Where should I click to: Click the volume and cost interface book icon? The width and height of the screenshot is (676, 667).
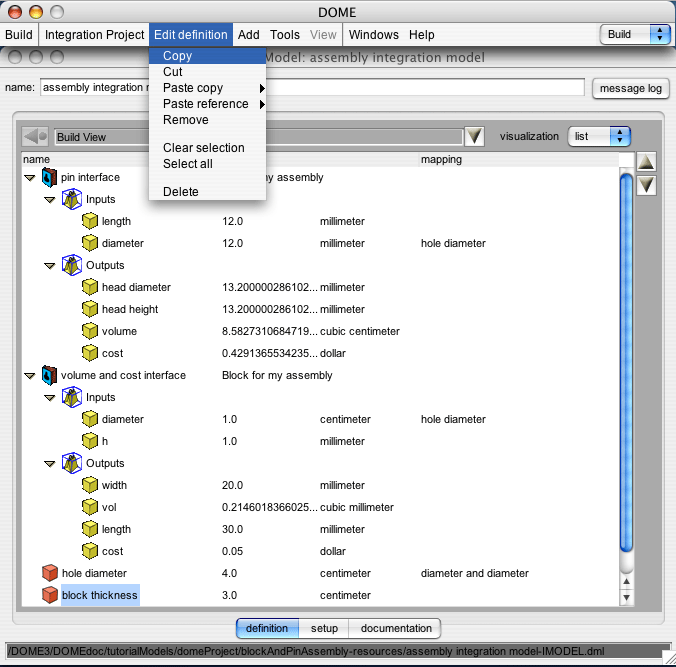(x=49, y=375)
